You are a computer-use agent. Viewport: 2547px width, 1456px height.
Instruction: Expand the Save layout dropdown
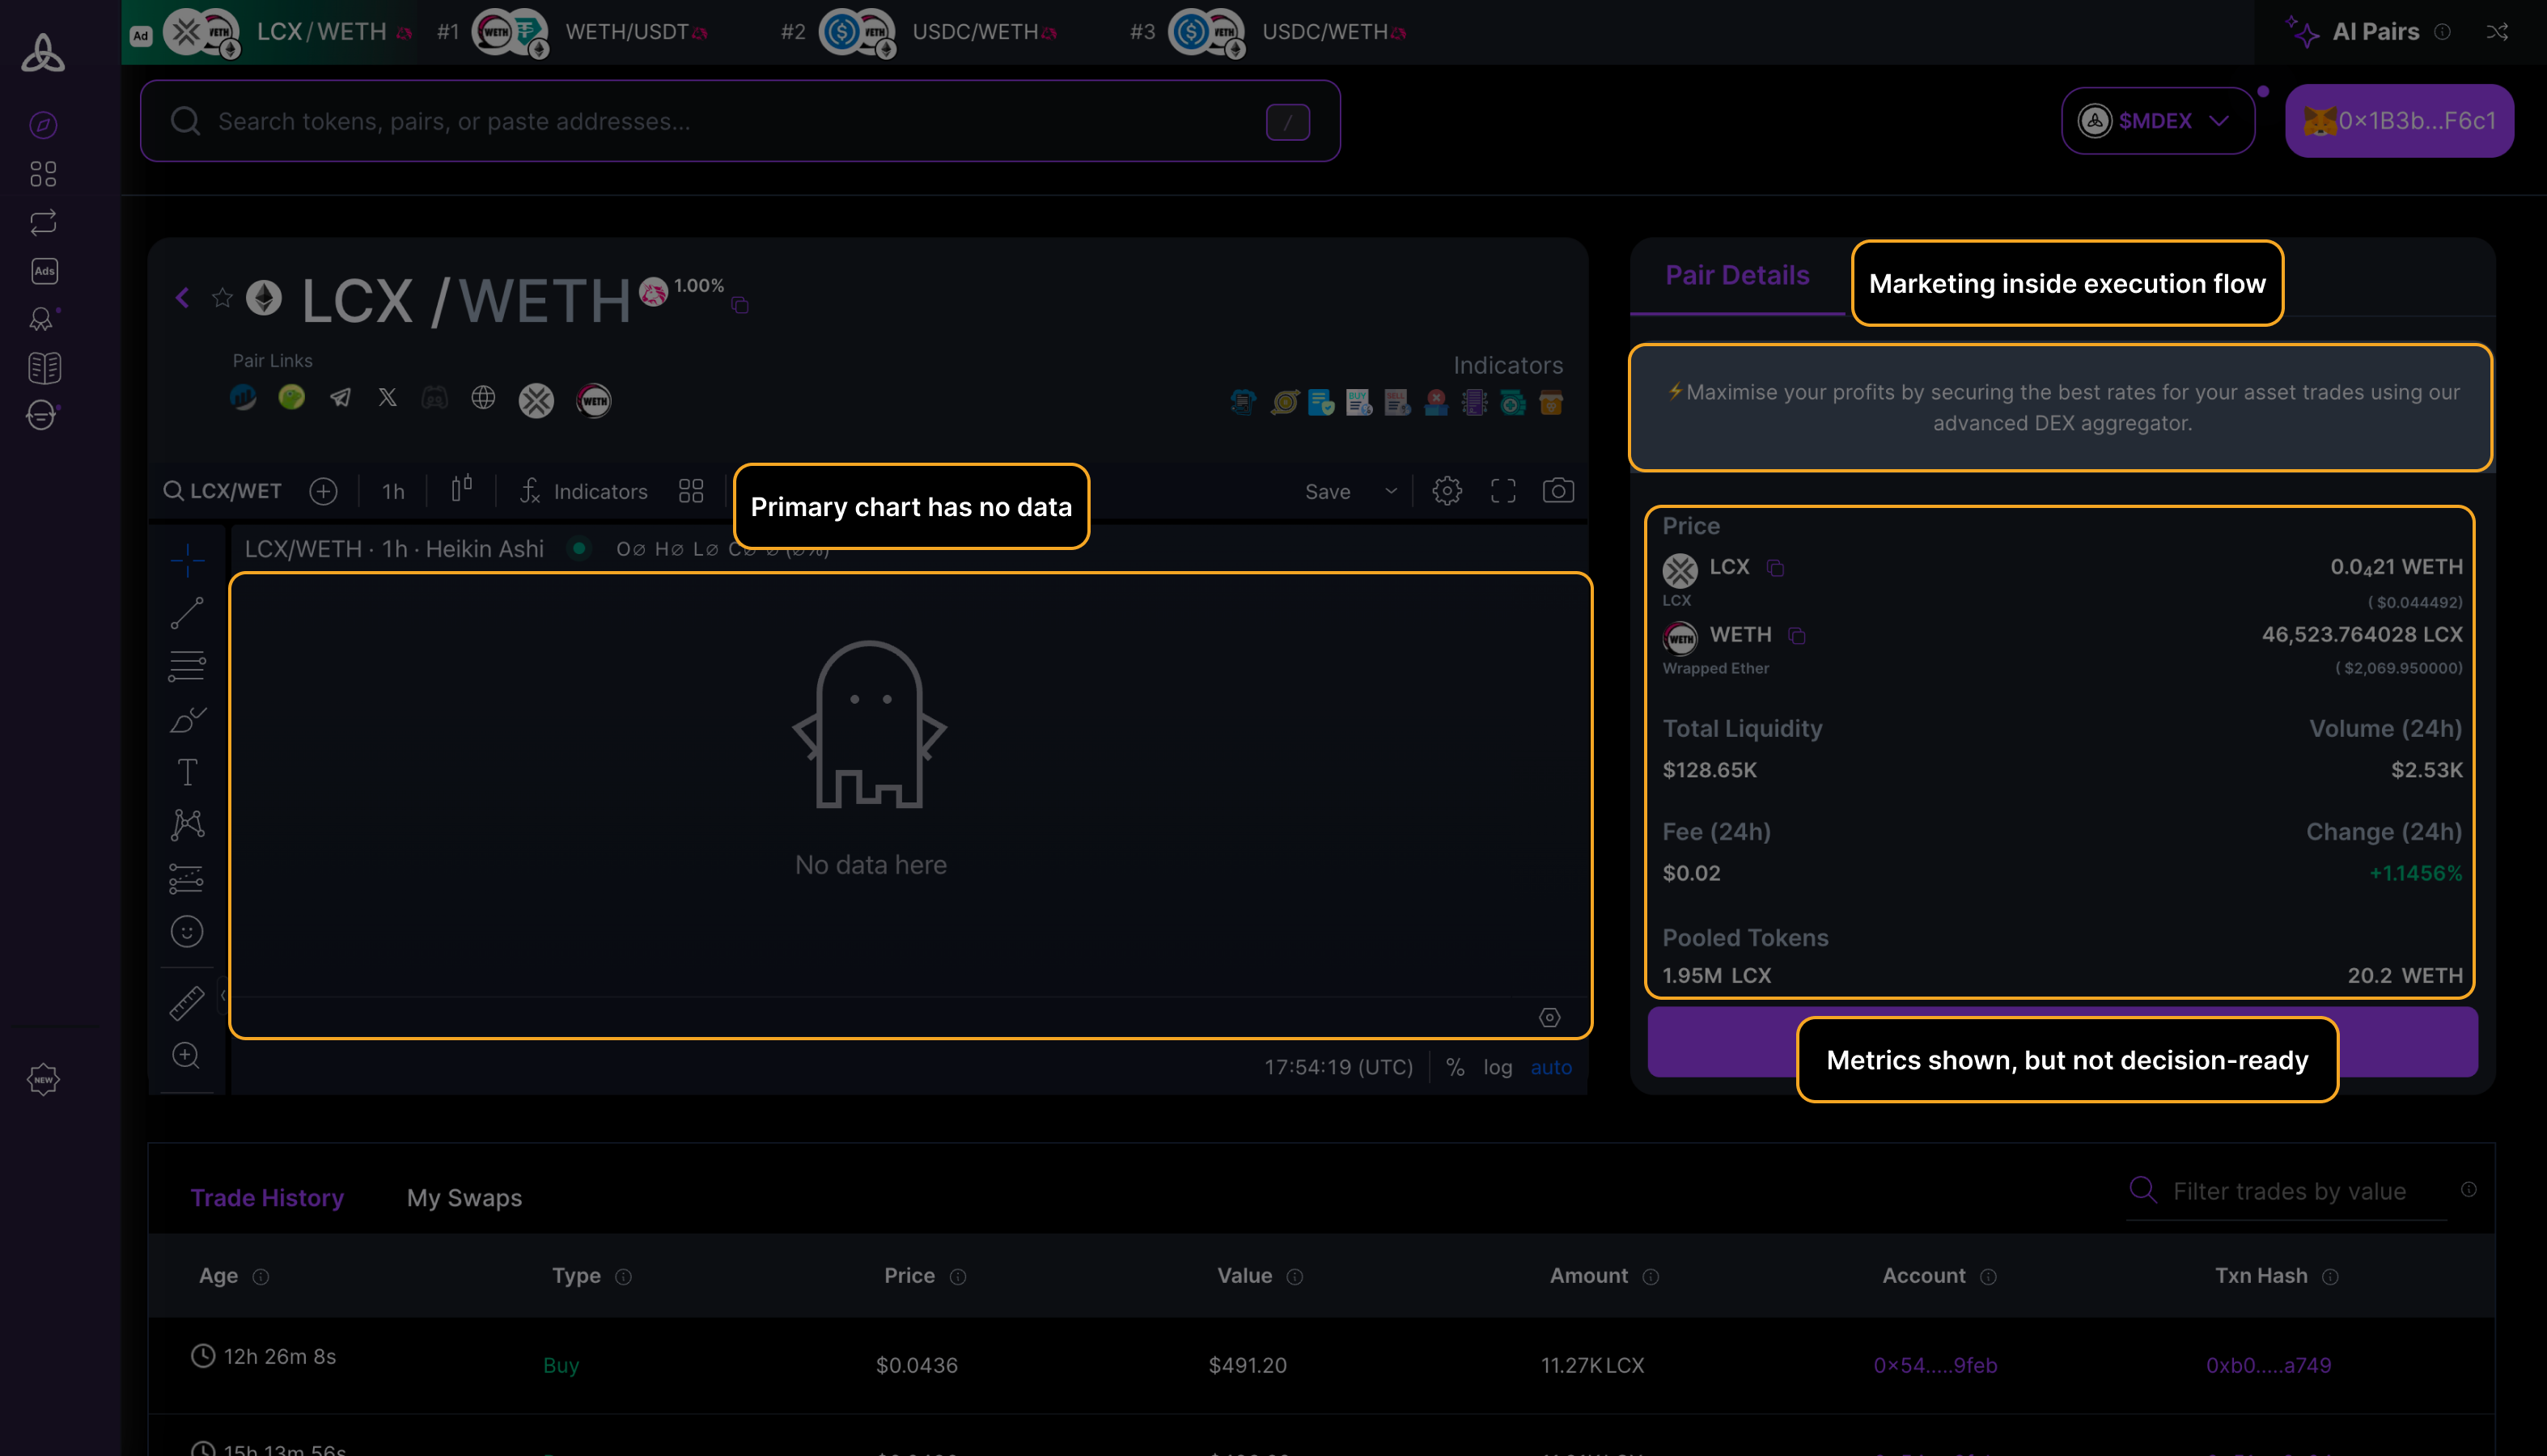[x=1391, y=491]
